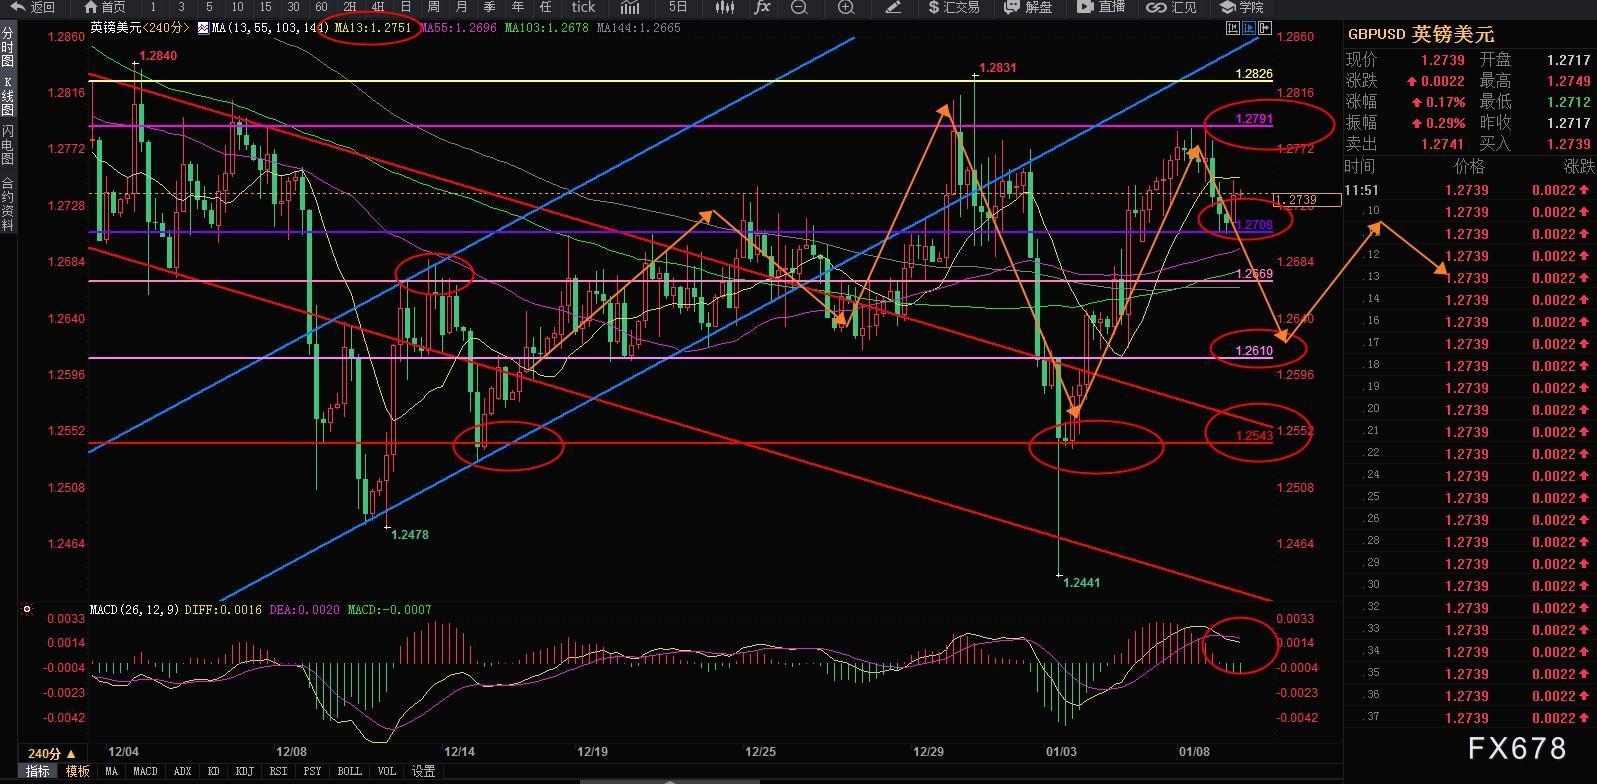Click the 最低 1.2712 value

click(1568, 102)
